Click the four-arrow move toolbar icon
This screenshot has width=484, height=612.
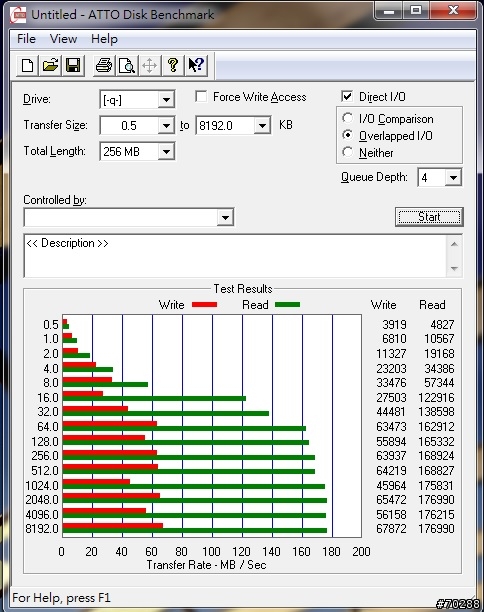point(149,65)
